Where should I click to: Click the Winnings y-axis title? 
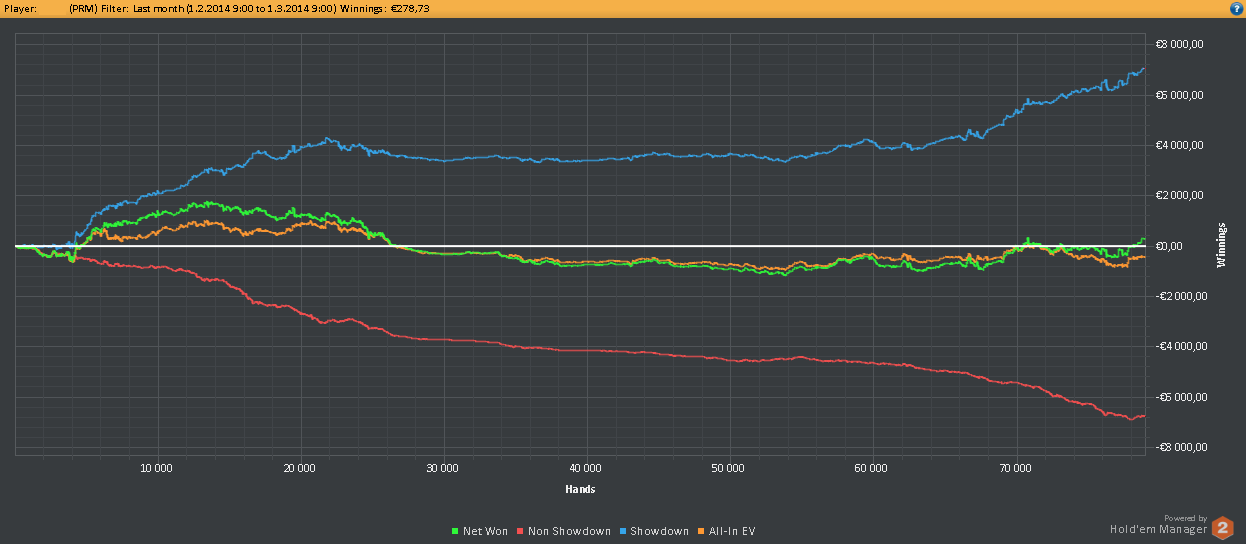tap(1221, 246)
